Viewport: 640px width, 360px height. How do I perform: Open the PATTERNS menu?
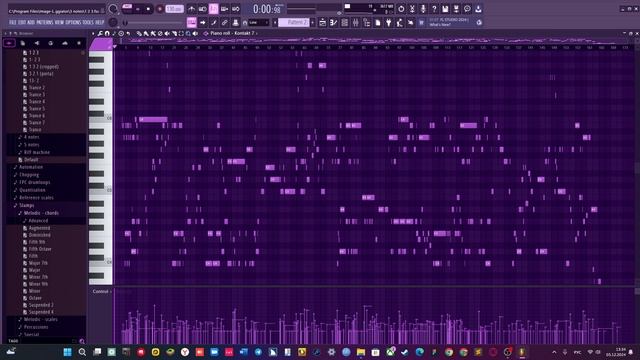pos(45,22)
